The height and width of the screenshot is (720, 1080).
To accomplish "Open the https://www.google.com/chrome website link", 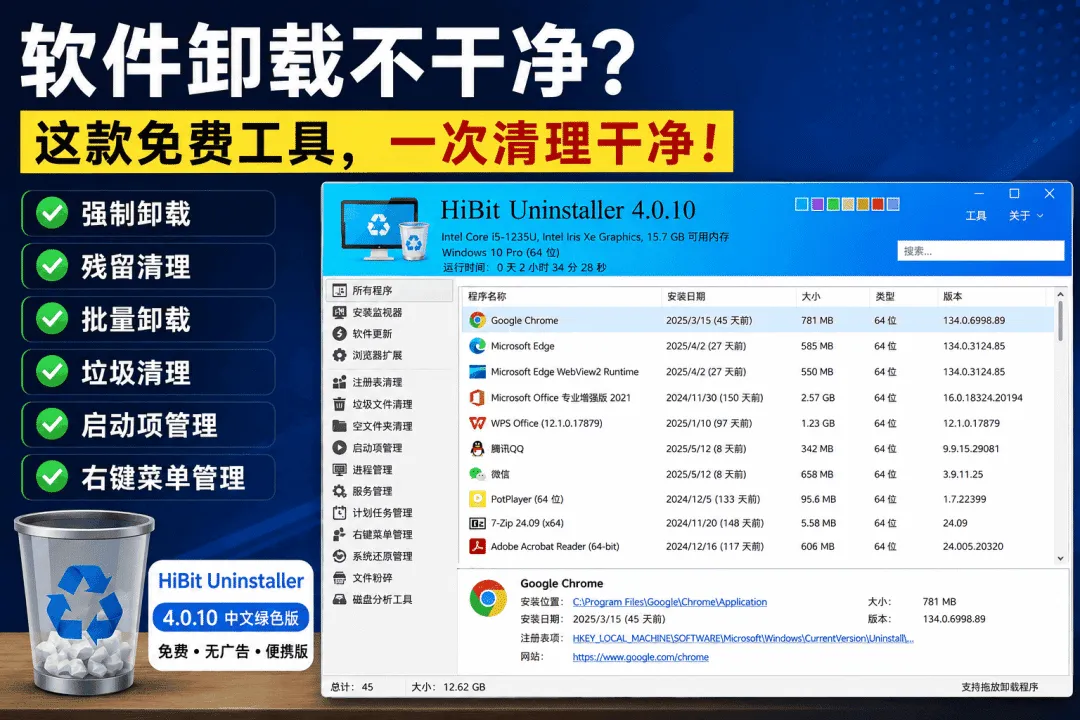I will click(x=641, y=657).
